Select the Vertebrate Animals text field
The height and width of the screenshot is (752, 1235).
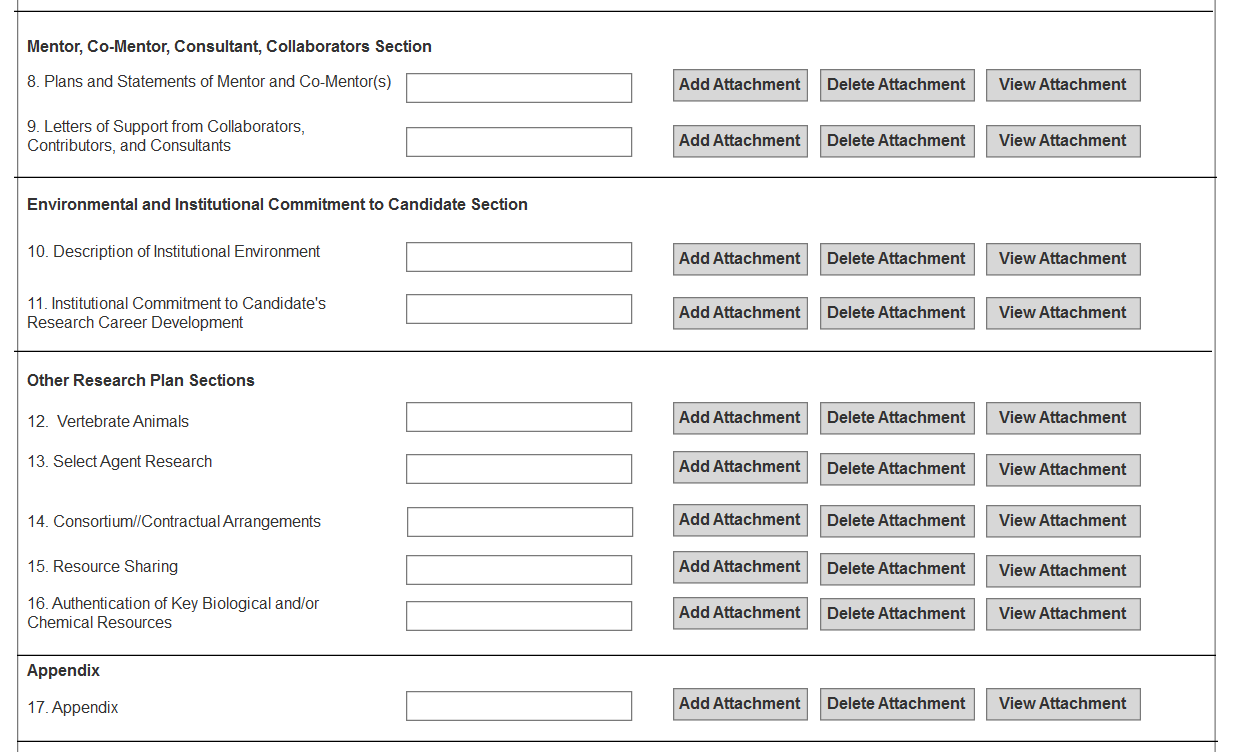click(519, 417)
